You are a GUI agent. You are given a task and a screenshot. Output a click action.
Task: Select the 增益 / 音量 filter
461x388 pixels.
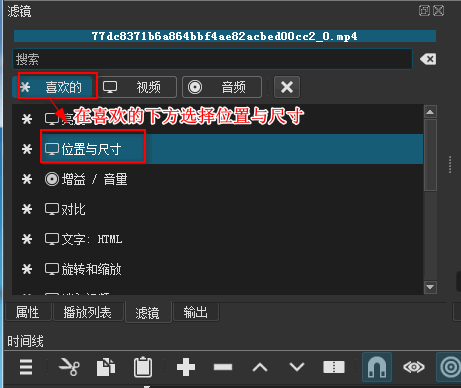217,179
